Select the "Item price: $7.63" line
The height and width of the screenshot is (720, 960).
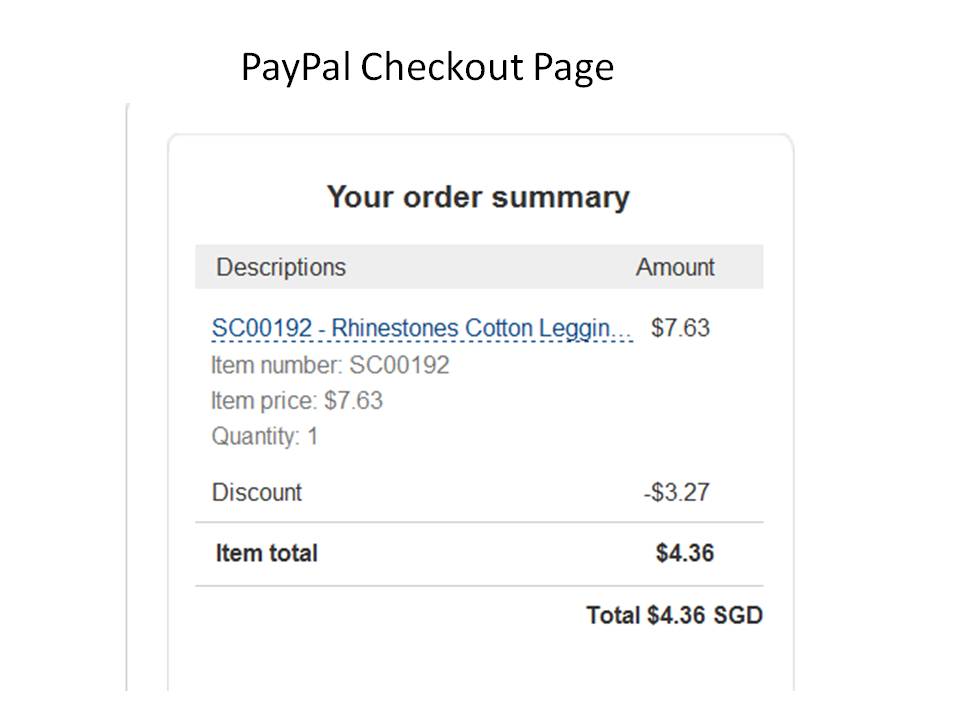pyautogui.click(x=297, y=401)
